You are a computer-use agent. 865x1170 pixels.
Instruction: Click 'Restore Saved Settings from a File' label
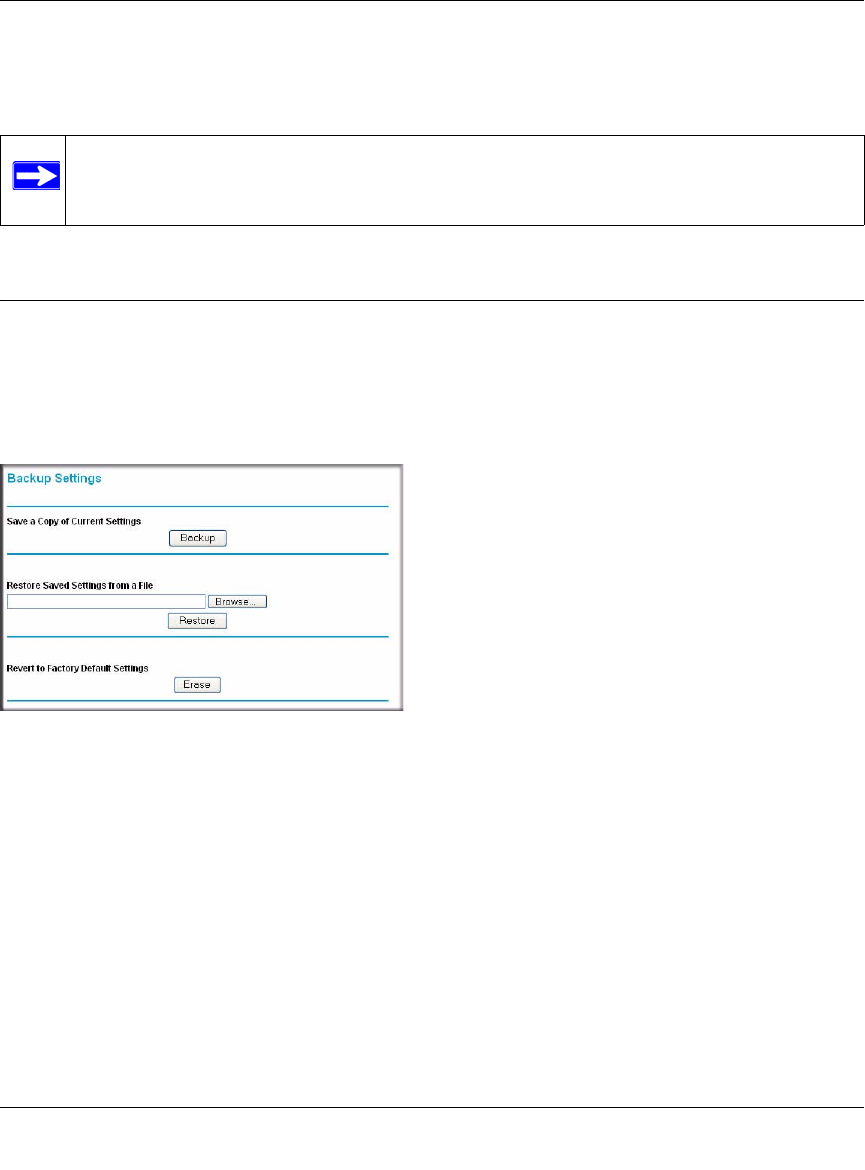click(80, 586)
